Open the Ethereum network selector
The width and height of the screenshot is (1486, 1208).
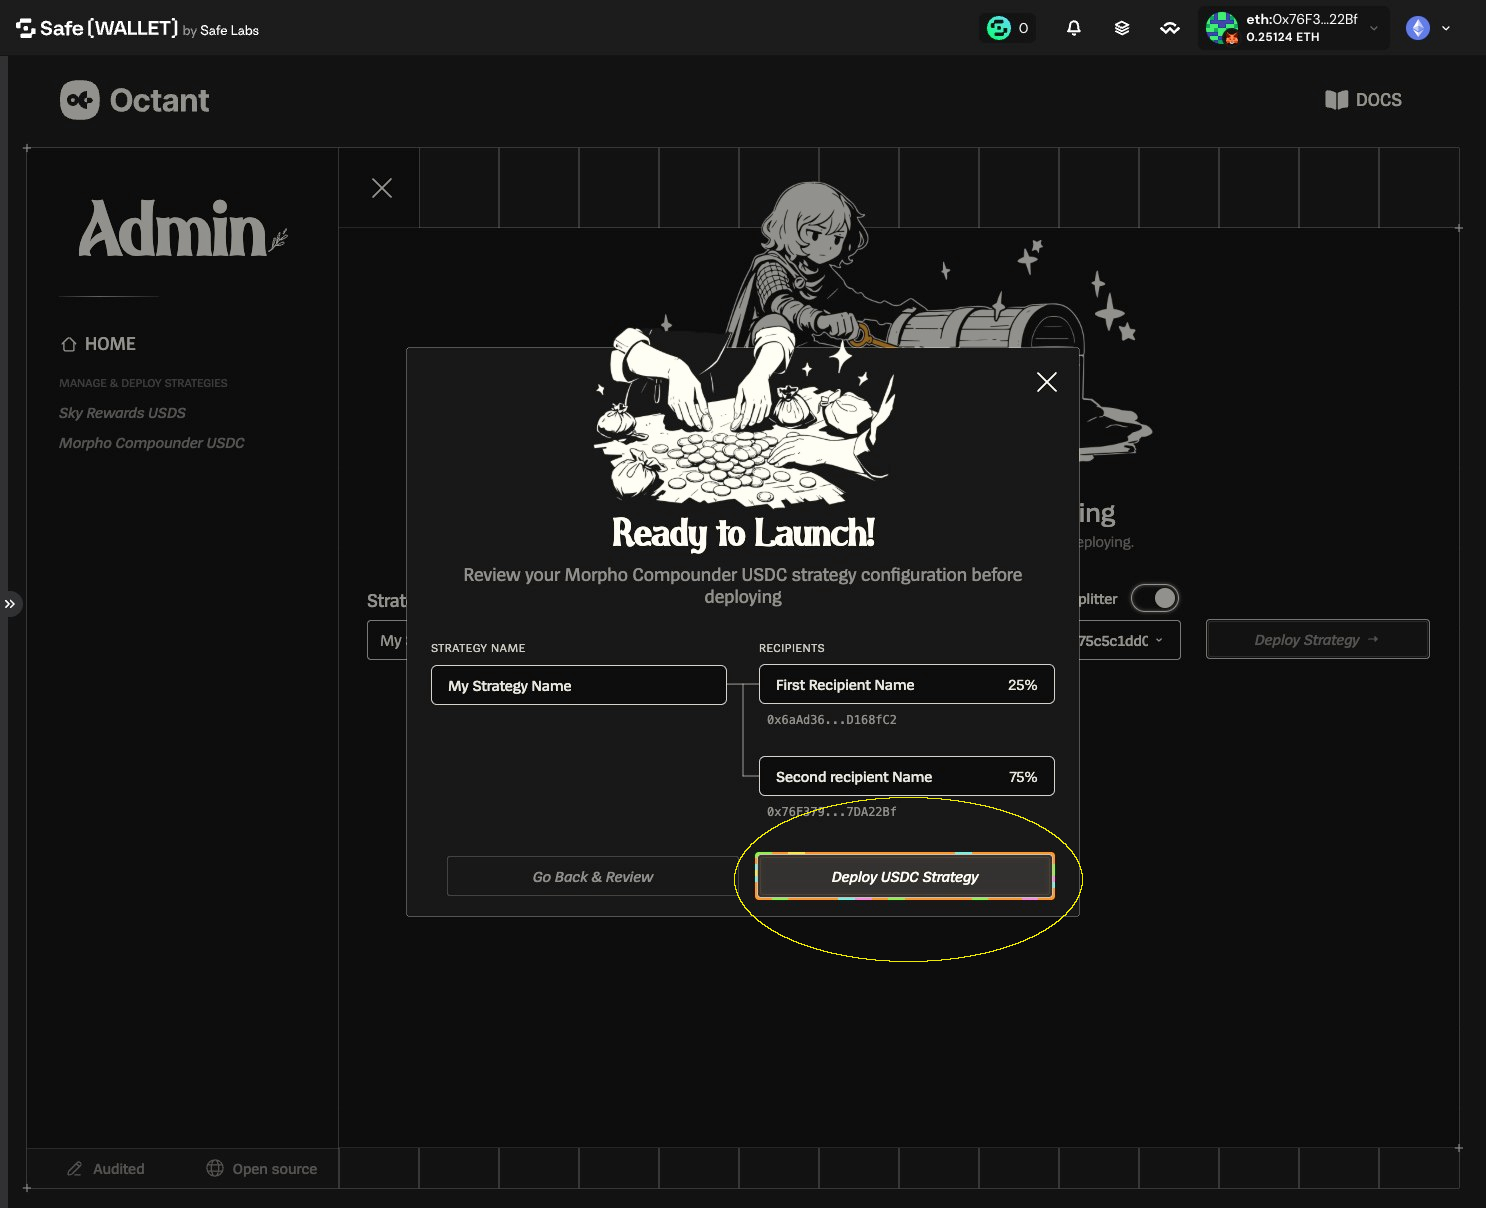pos(1428,28)
